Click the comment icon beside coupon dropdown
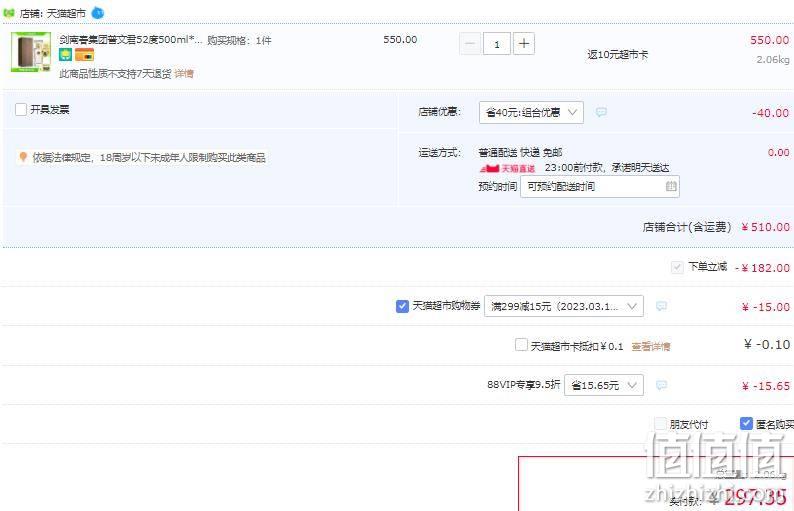This screenshot has height=511, width=794. [x=661, y=306]
